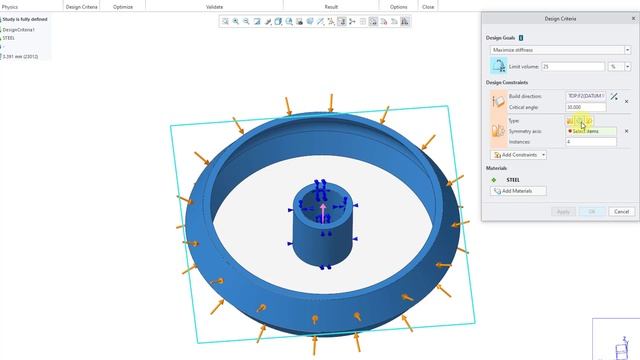Click the green plus next to STEEL
640x360 pixels.
click(x=494, y=180)
